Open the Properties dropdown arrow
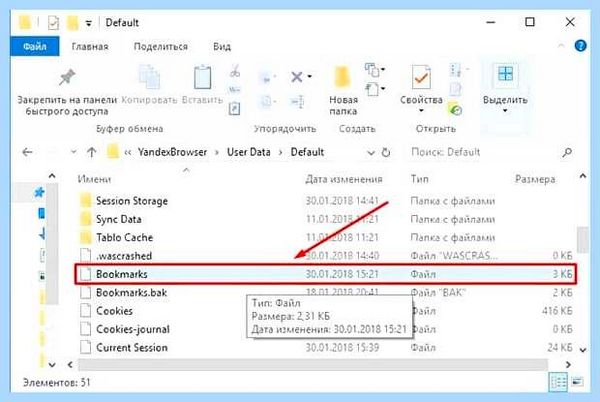 421,111
